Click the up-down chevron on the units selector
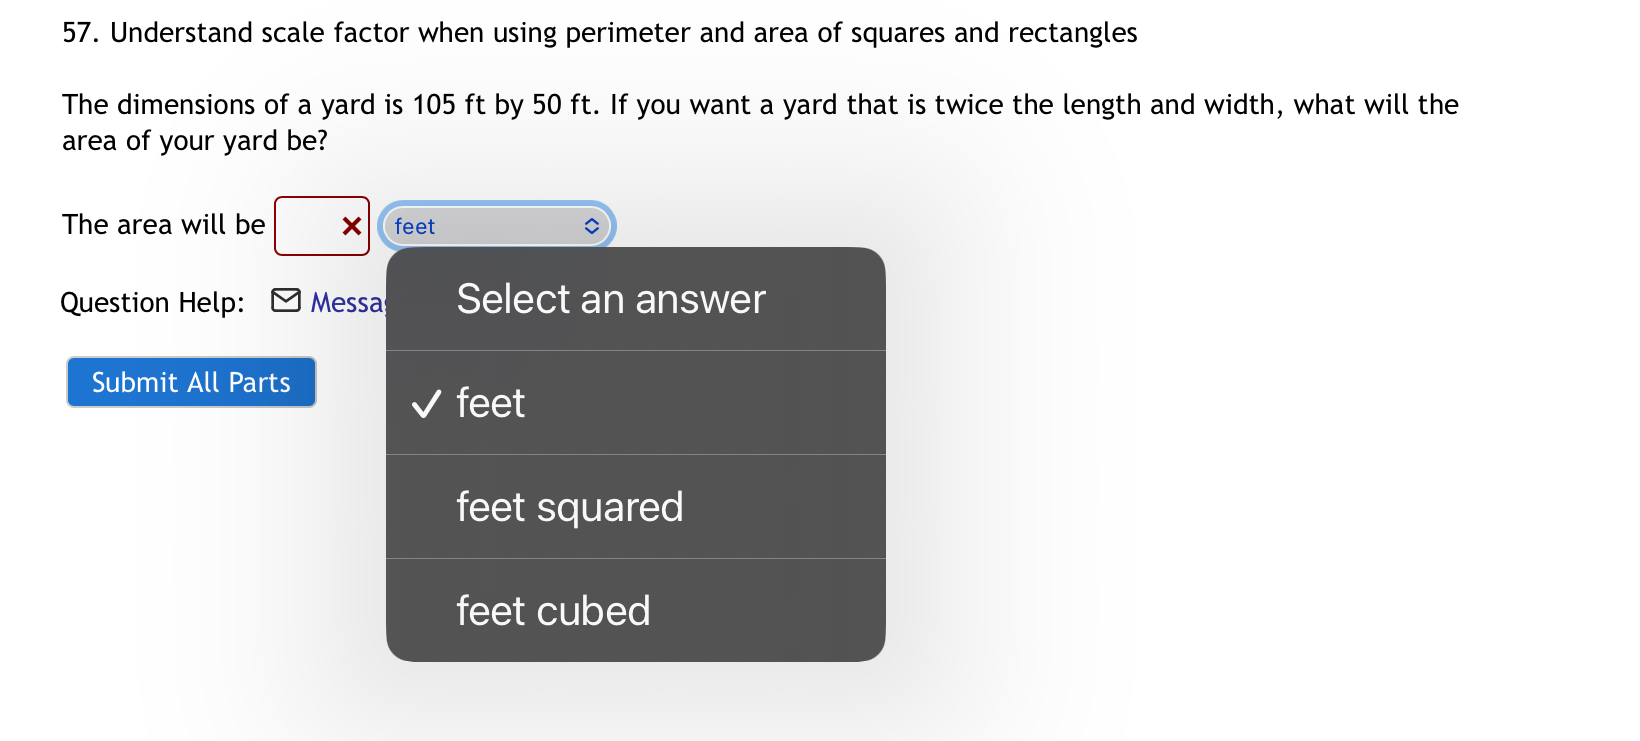The image size is (1640, 741). coord(592,226)
